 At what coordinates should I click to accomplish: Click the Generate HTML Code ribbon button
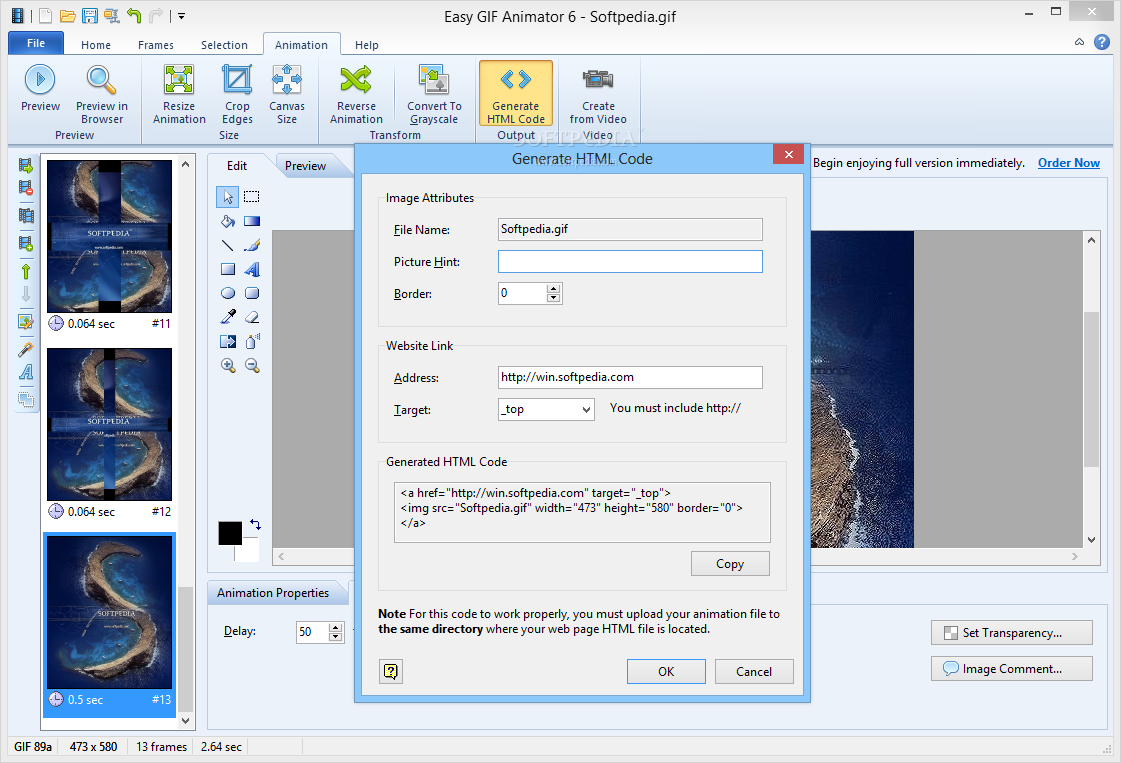coord(515,94)
